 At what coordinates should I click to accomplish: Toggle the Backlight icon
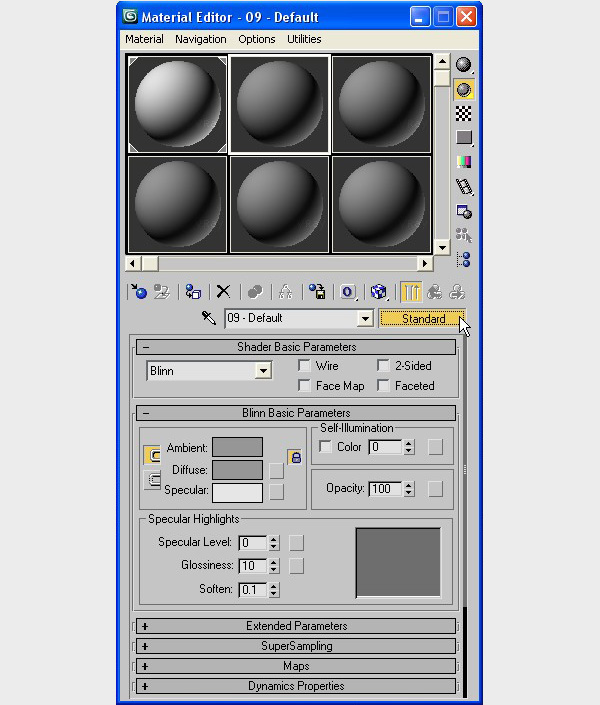[463, 89]
